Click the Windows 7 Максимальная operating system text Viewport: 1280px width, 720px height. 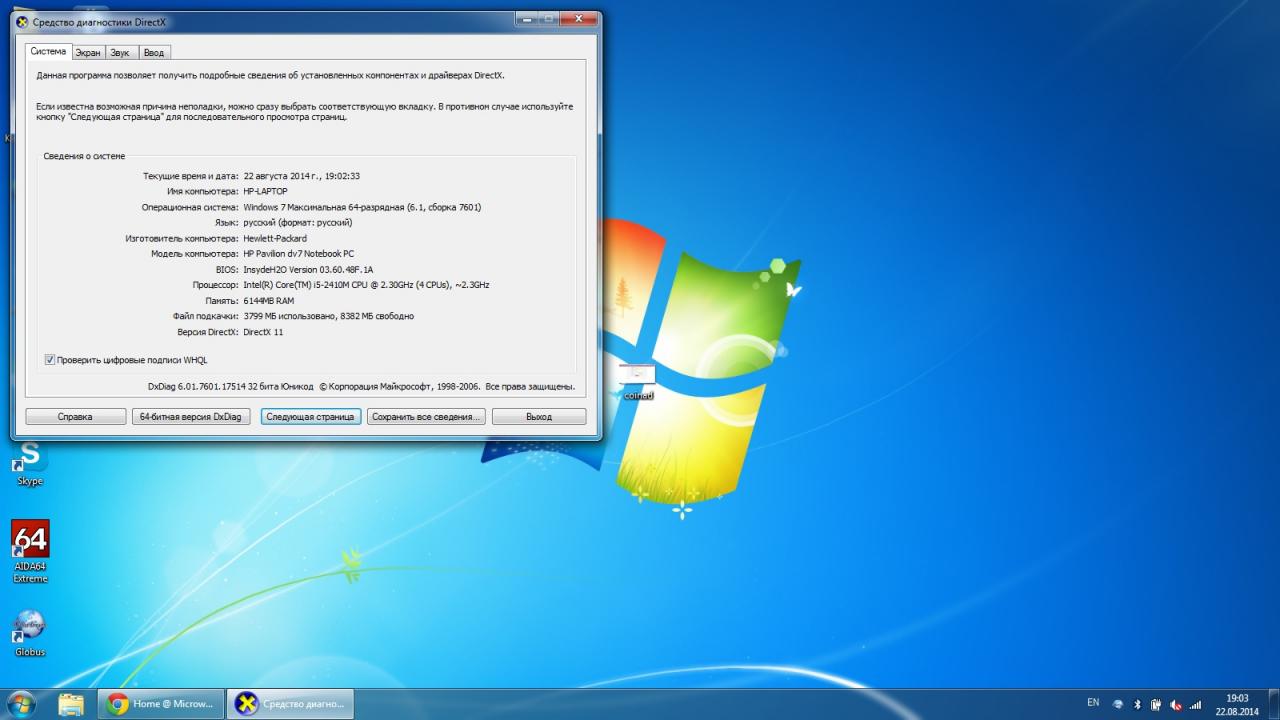(362, 207)
